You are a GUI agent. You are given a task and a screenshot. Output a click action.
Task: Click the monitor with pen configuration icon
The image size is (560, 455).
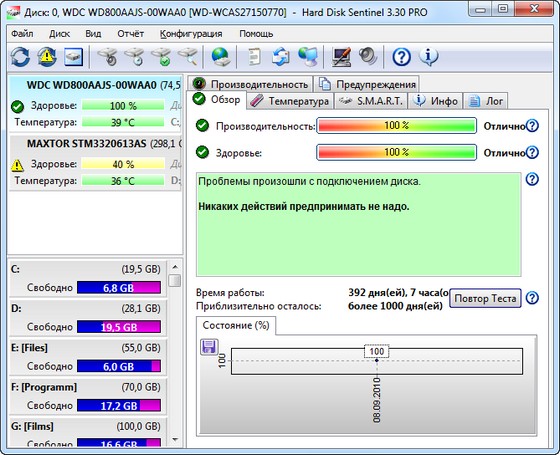pyautogui.click(x=341, y=56)
